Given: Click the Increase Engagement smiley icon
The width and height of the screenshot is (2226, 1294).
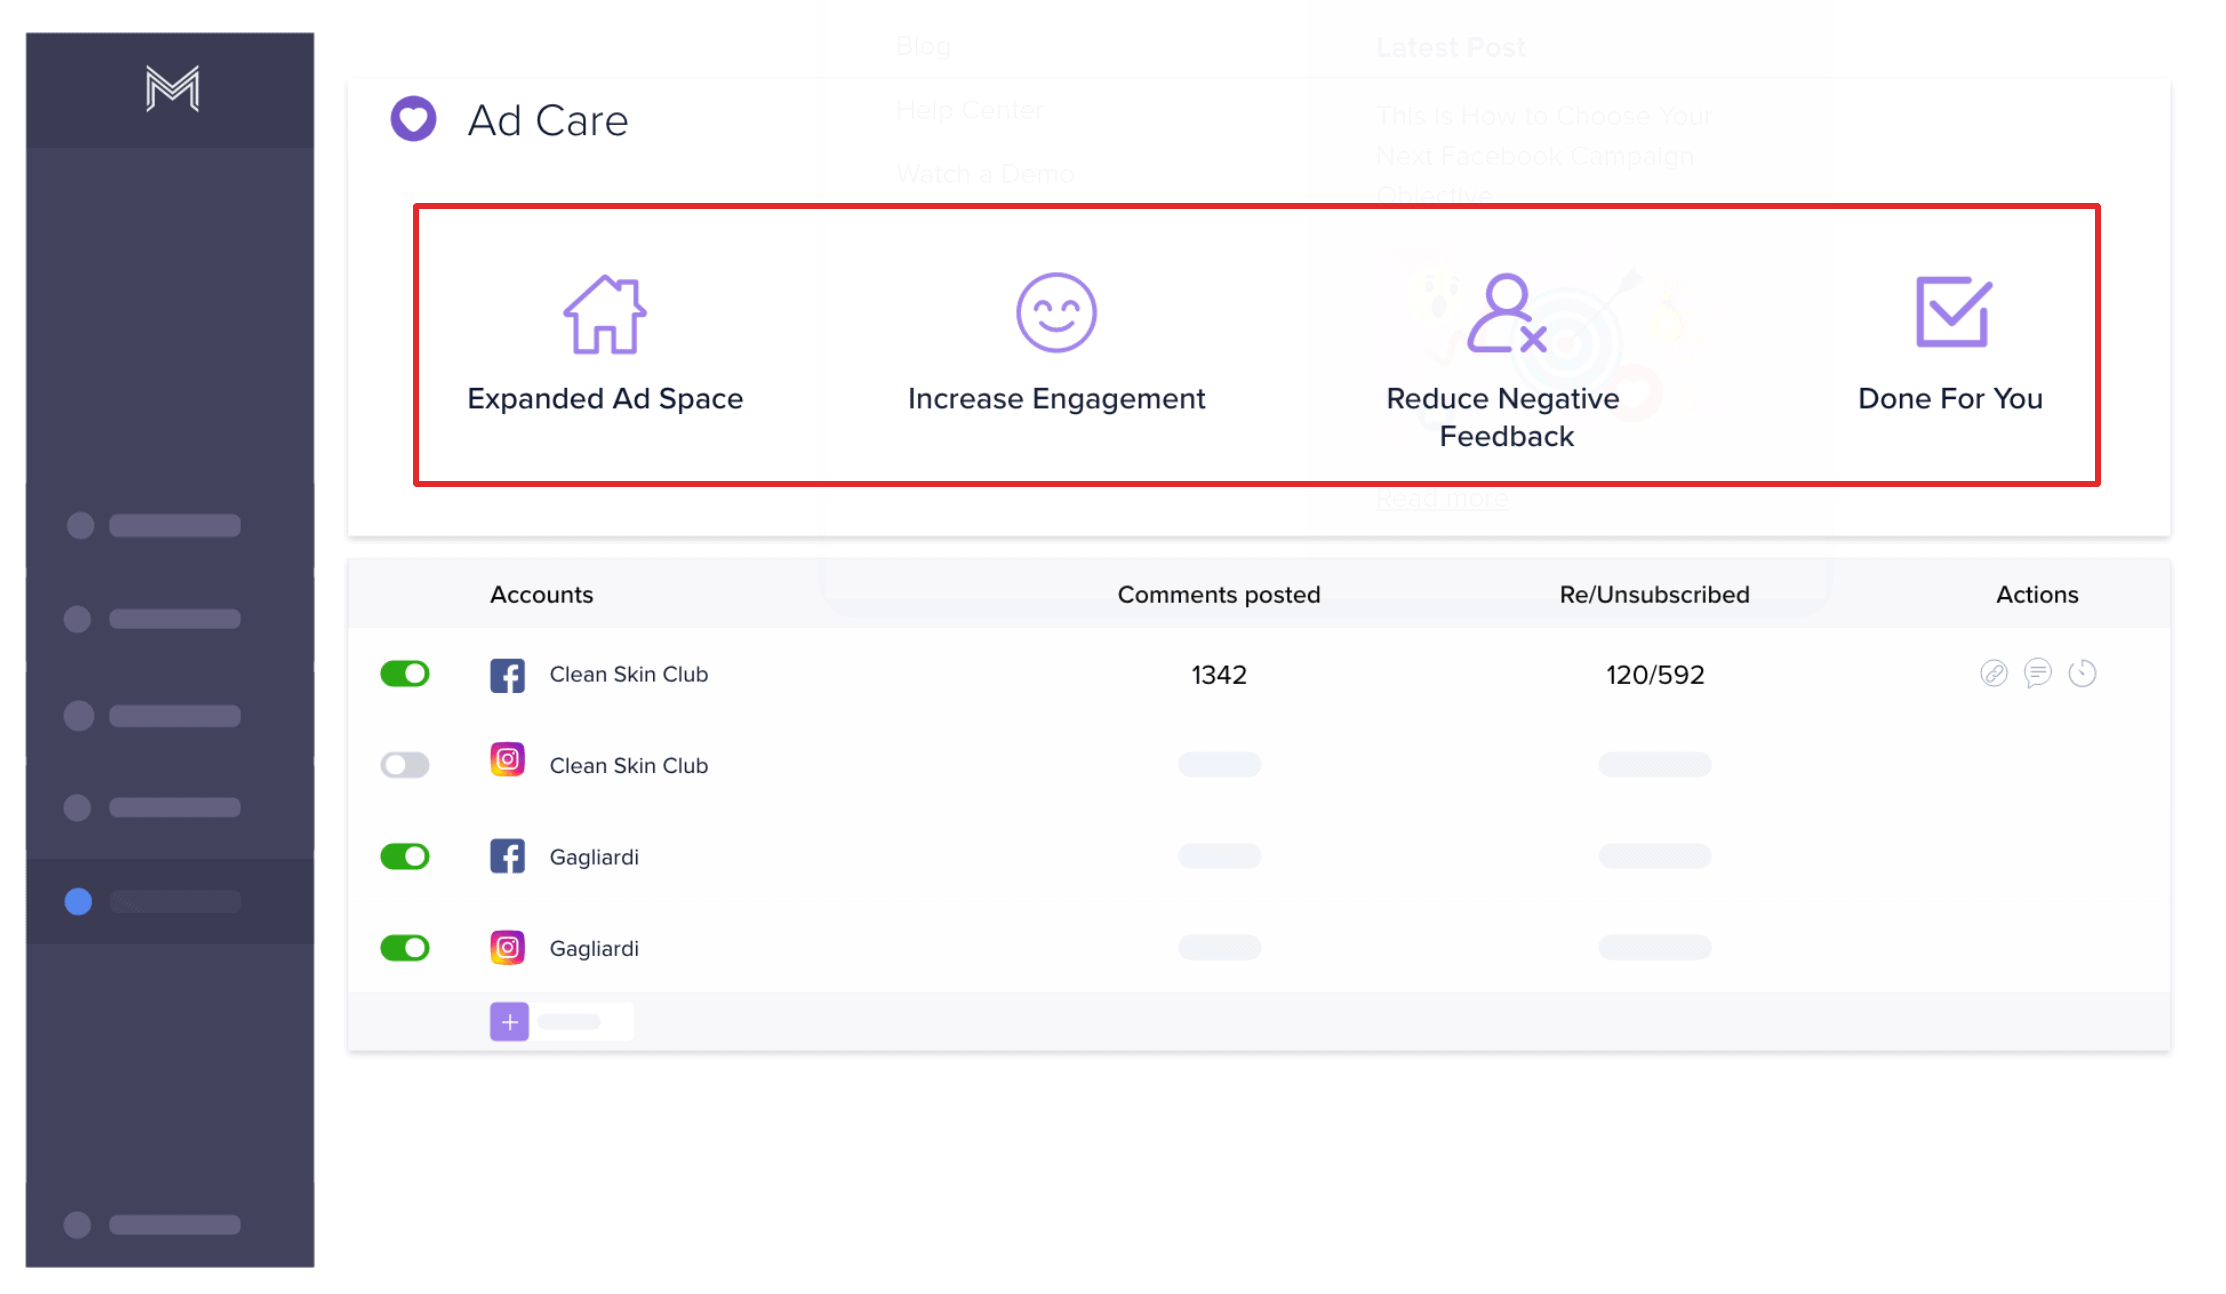Looking at the screenshot, I should click(1056, 313).
